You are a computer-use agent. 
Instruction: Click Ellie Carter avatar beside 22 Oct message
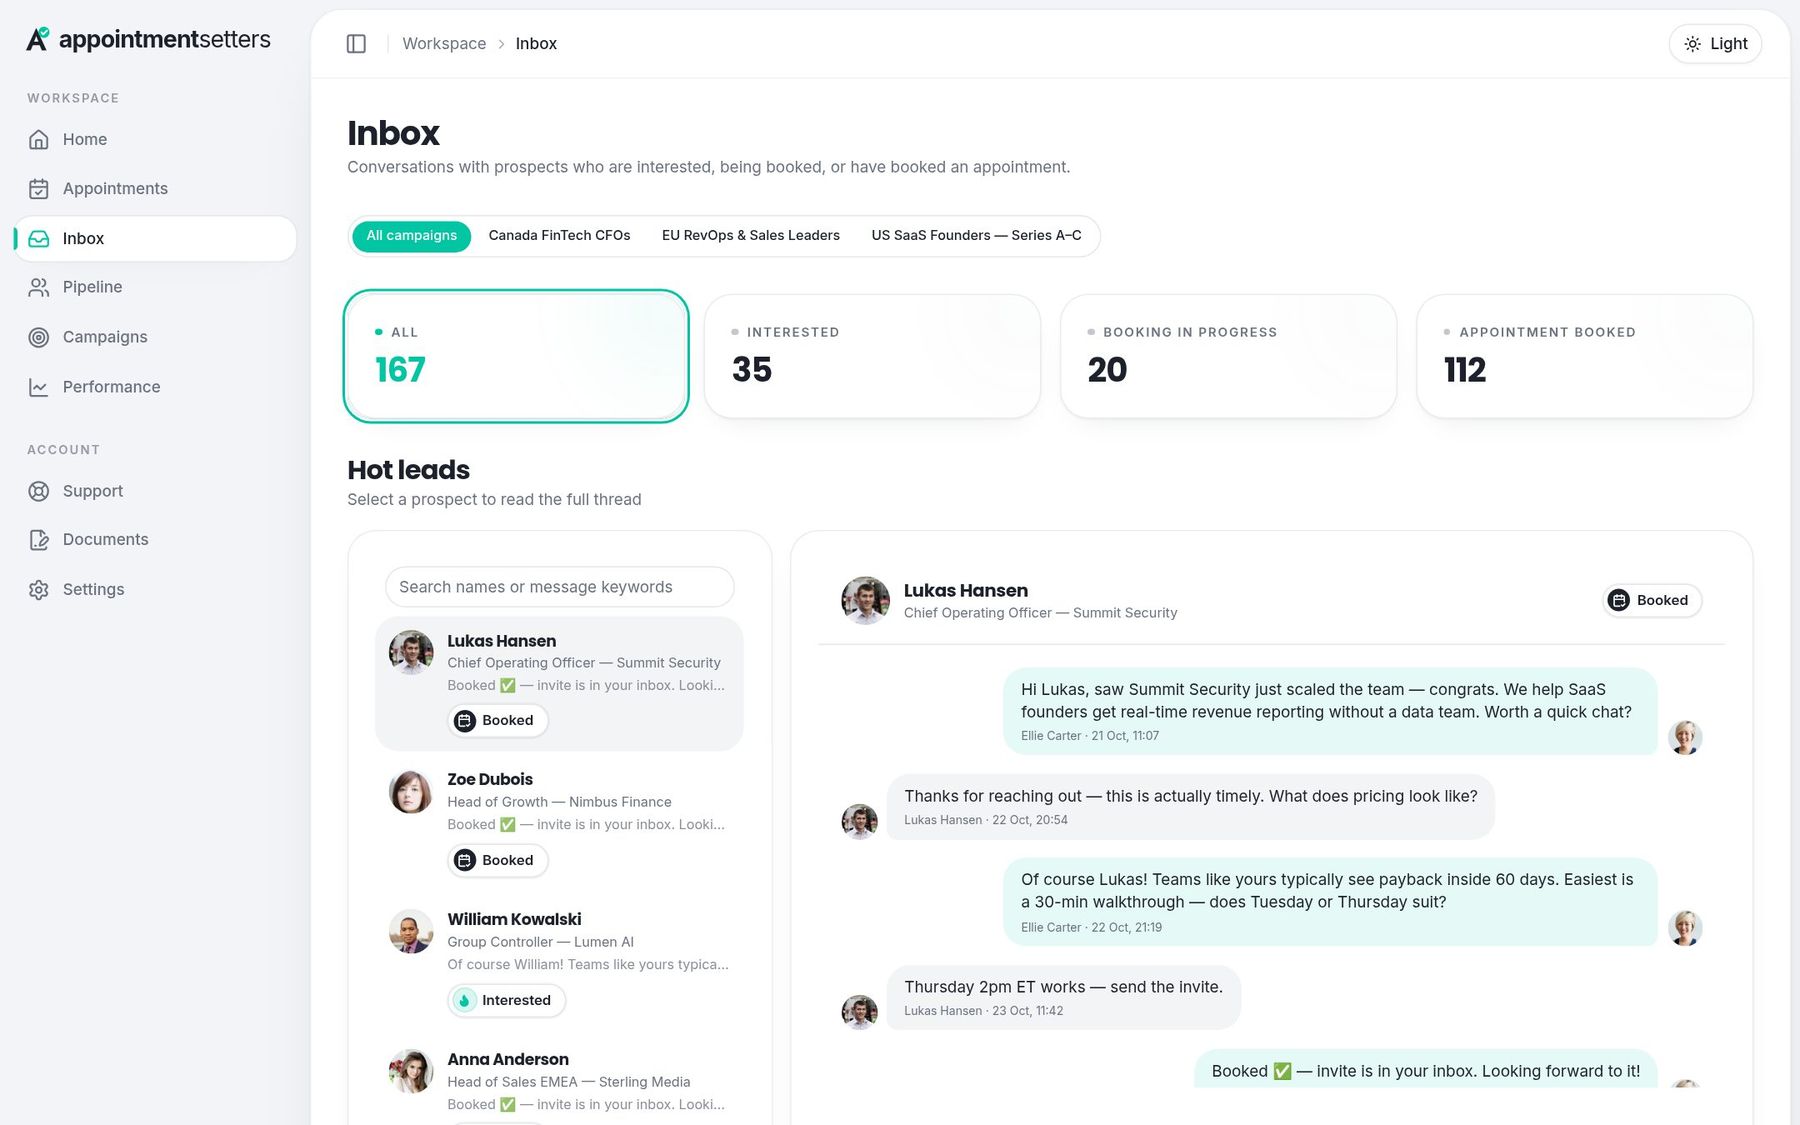tap(1685, 927)
